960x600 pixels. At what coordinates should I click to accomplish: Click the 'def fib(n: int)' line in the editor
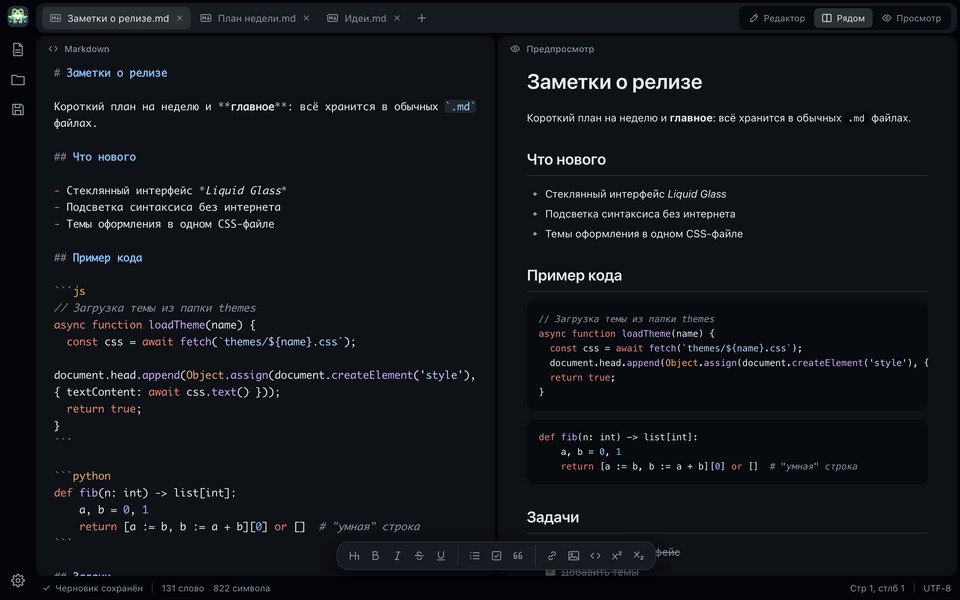(x=144, y=493)
